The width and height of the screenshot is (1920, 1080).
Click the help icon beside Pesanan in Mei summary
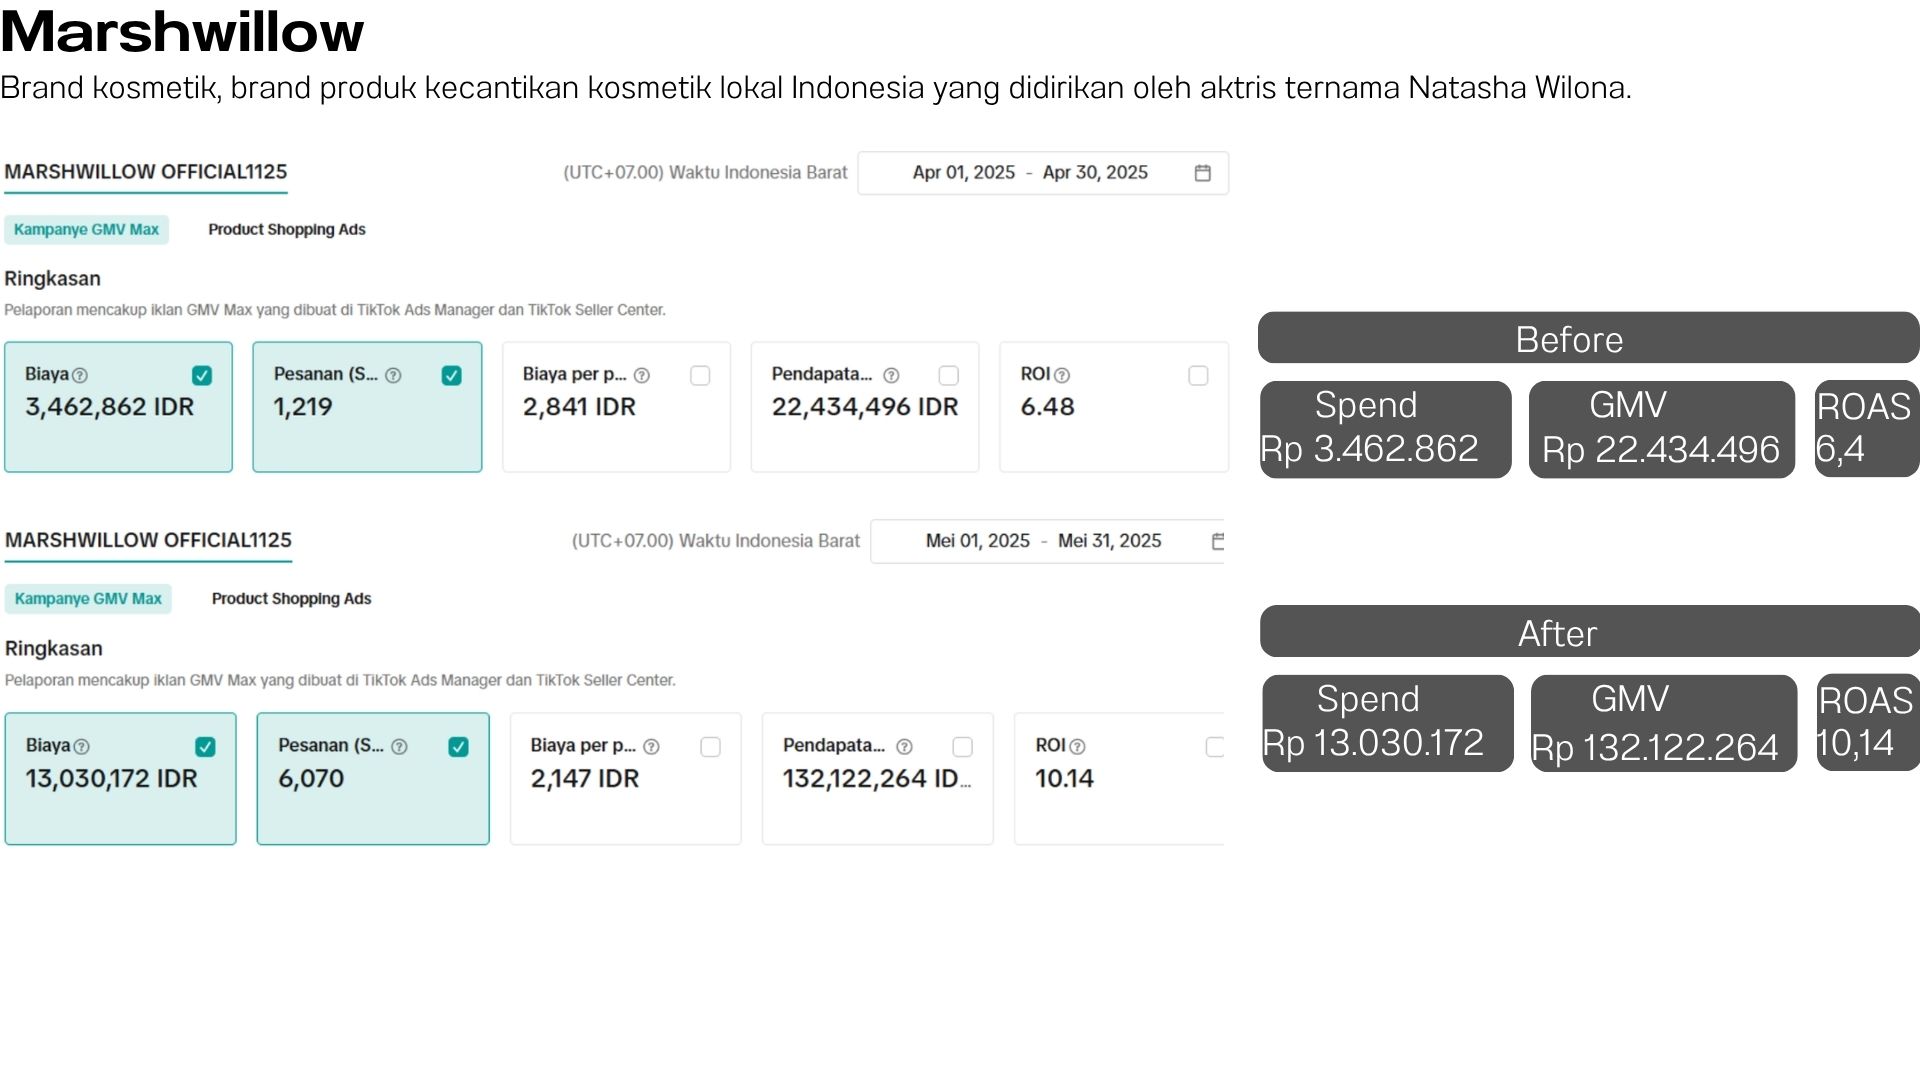pyautogui.click(x=399, y=746)
